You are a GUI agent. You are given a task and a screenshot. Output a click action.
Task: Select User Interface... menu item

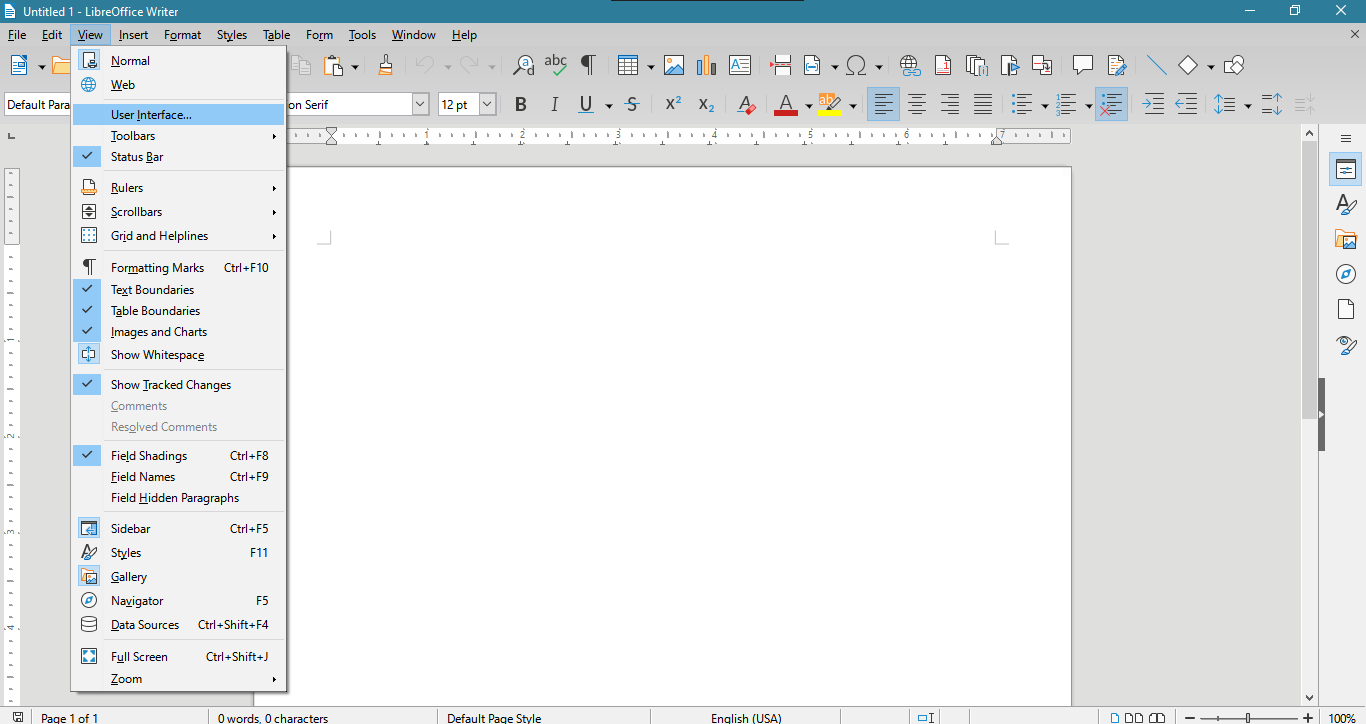click(x=178, y=114)
